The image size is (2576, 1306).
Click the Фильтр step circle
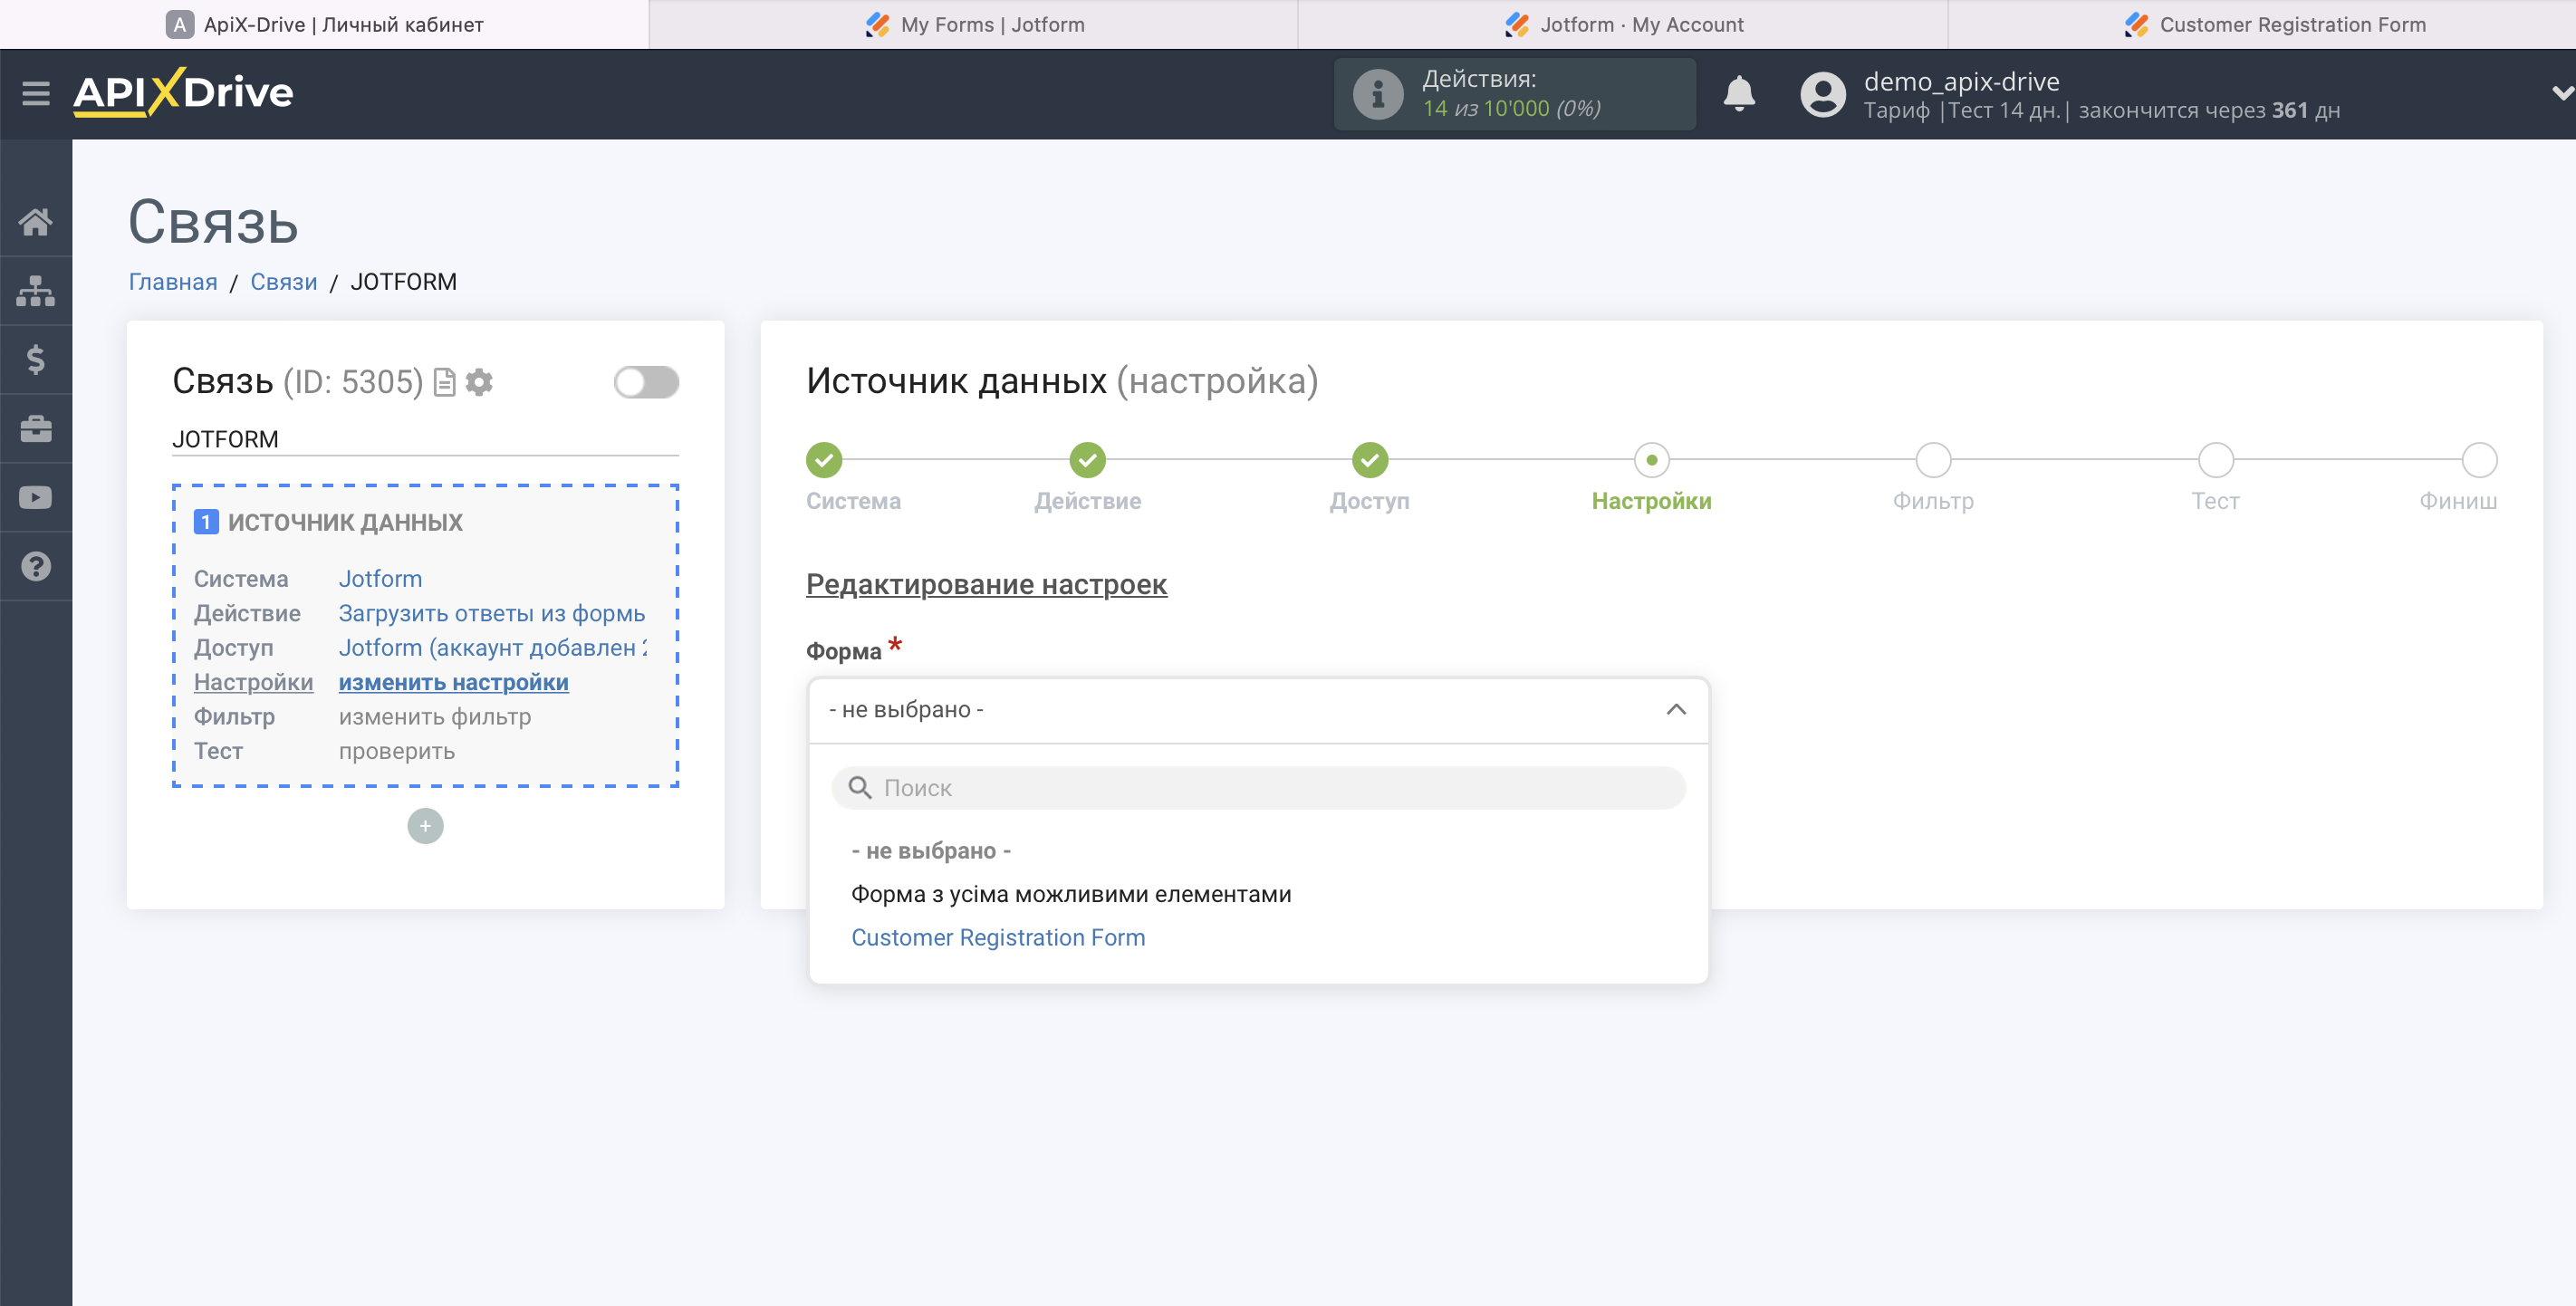[x=1934, y=460]
